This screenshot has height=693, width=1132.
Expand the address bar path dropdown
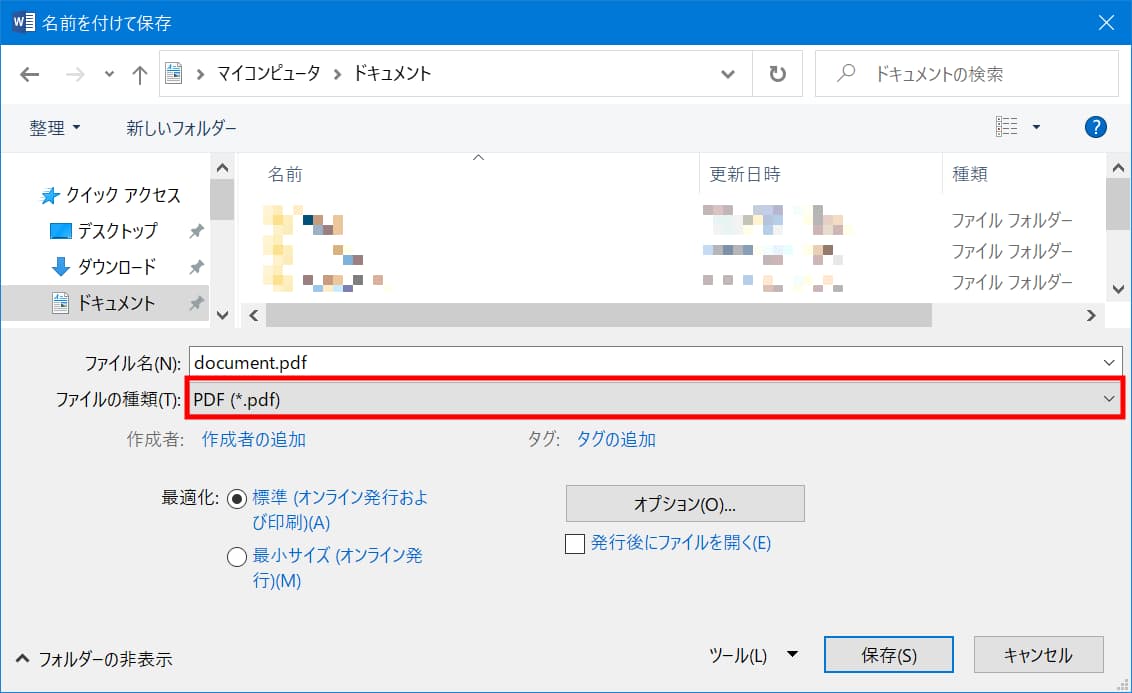729,74
